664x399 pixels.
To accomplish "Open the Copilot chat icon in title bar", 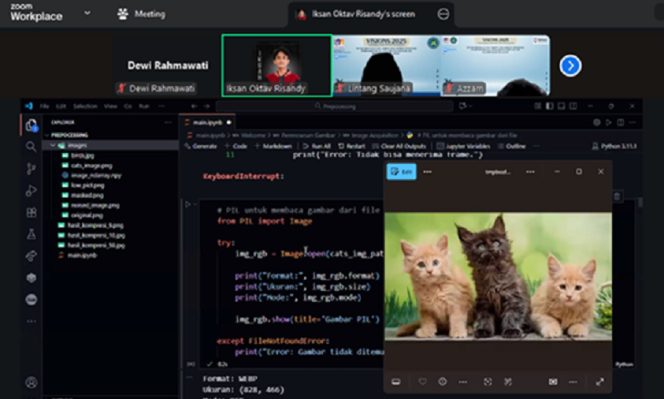I will click(462, 106).
